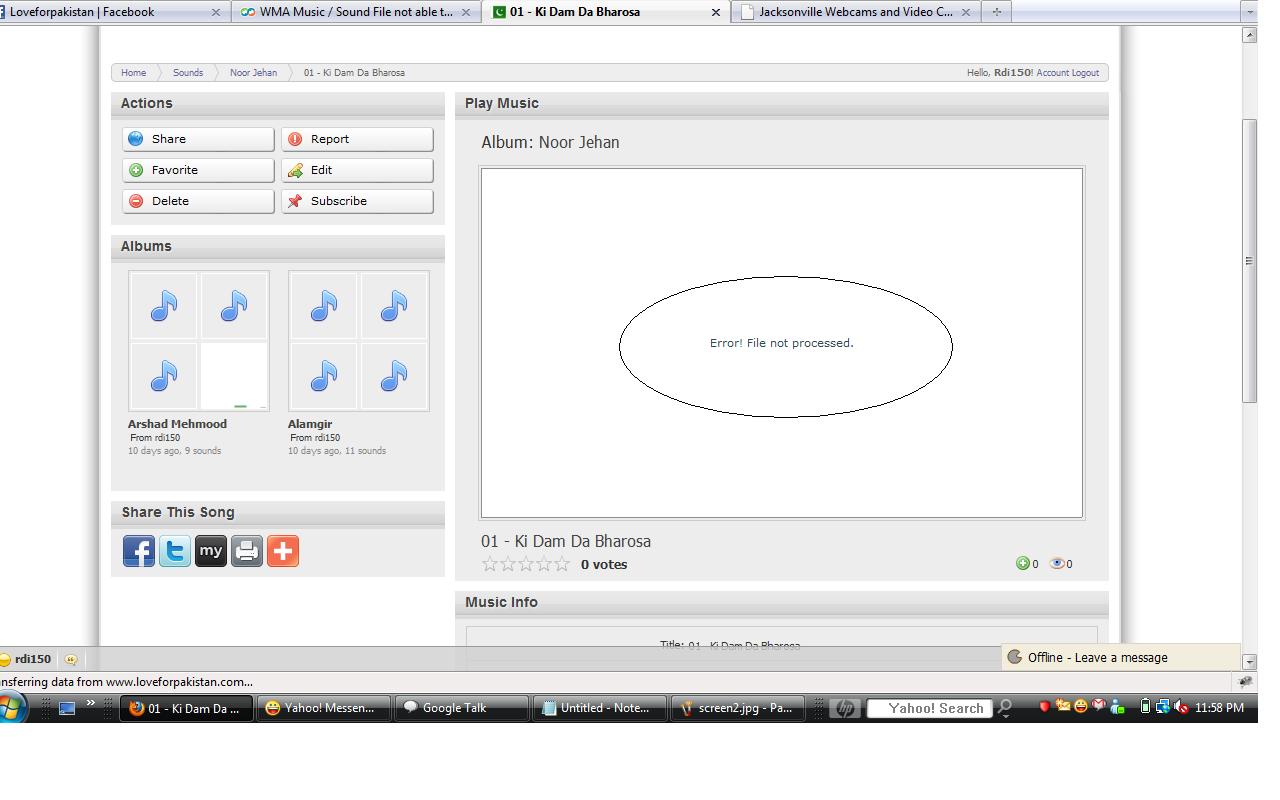Click the green plus favorites count icon
This screenshot has height=800, width=1280.
[x=1022, y=564]
